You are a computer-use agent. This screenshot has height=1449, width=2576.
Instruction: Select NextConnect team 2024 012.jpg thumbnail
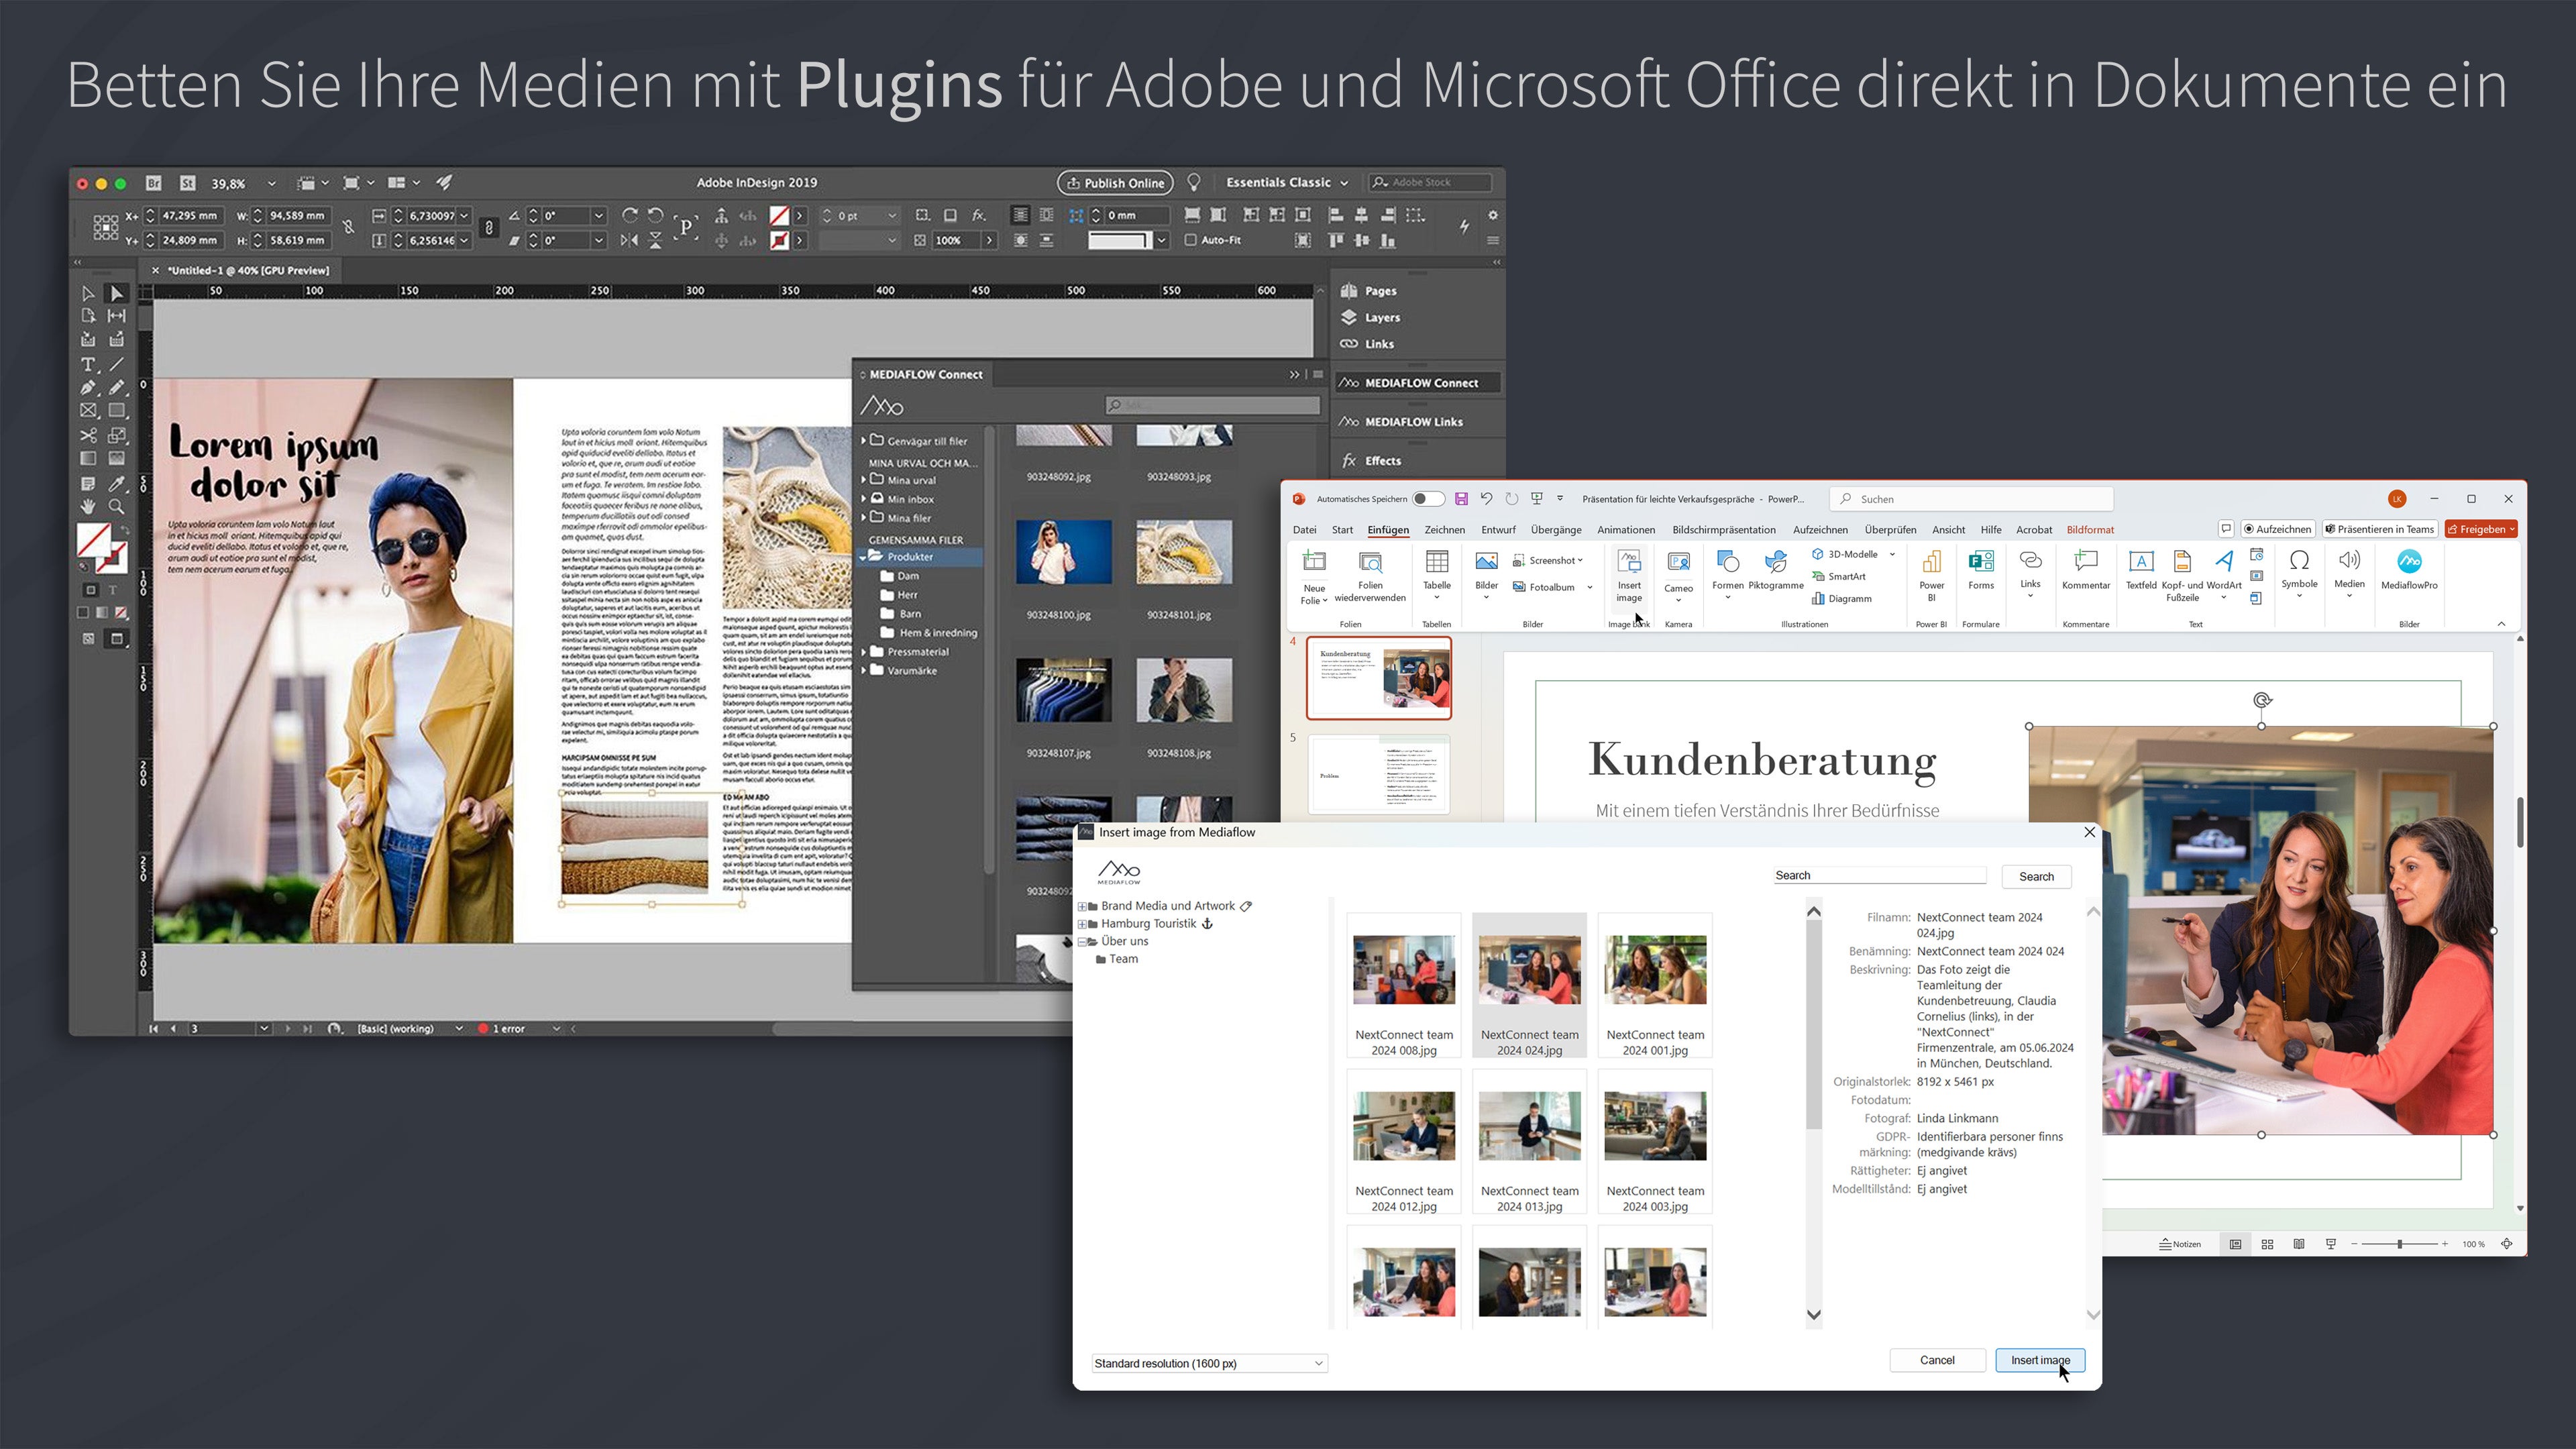click(1404, 1127)
